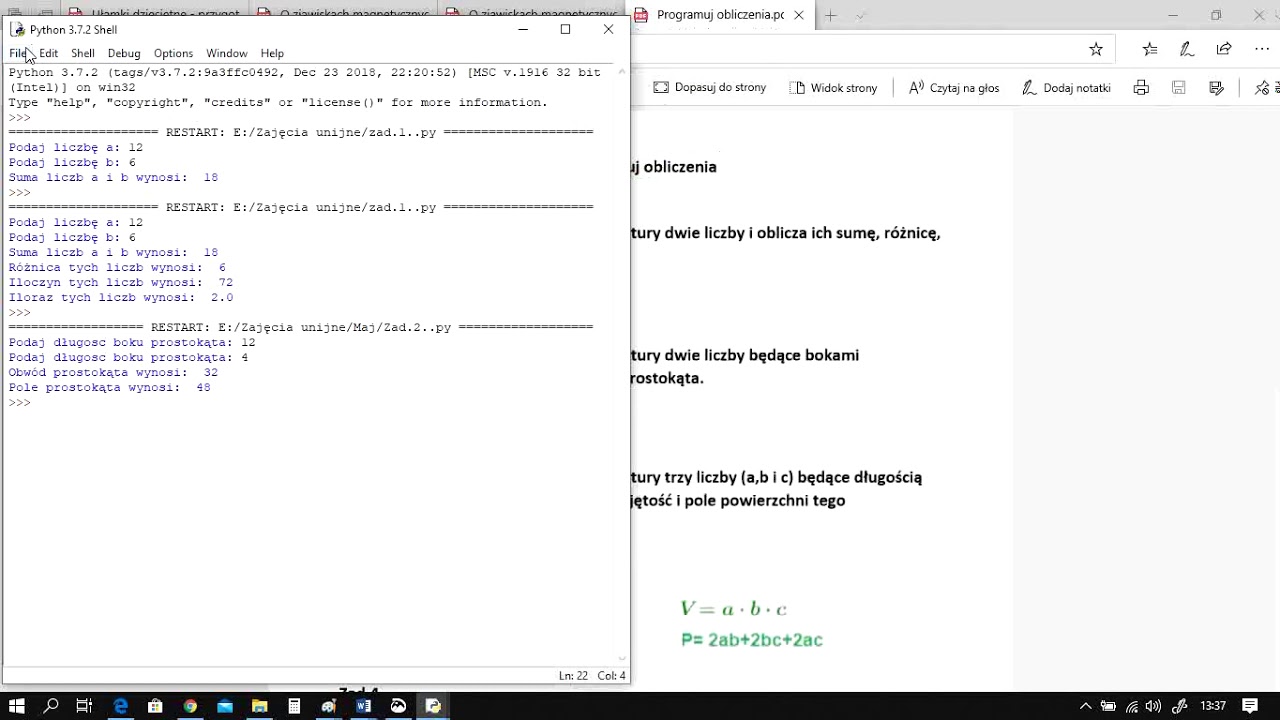Viewport: 1280px width, 720px height.
Task: Click Dodaj notatki button
Action: pos(1066,88)
